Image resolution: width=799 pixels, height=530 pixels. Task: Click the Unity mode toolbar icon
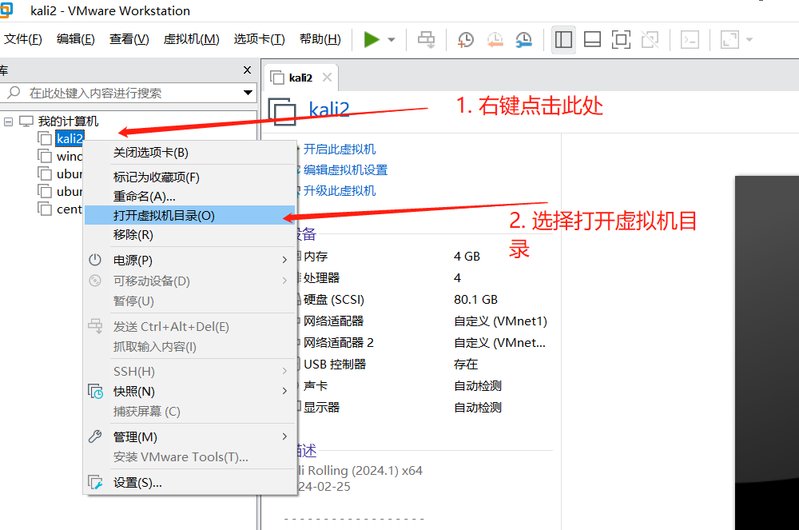[650, 39]
